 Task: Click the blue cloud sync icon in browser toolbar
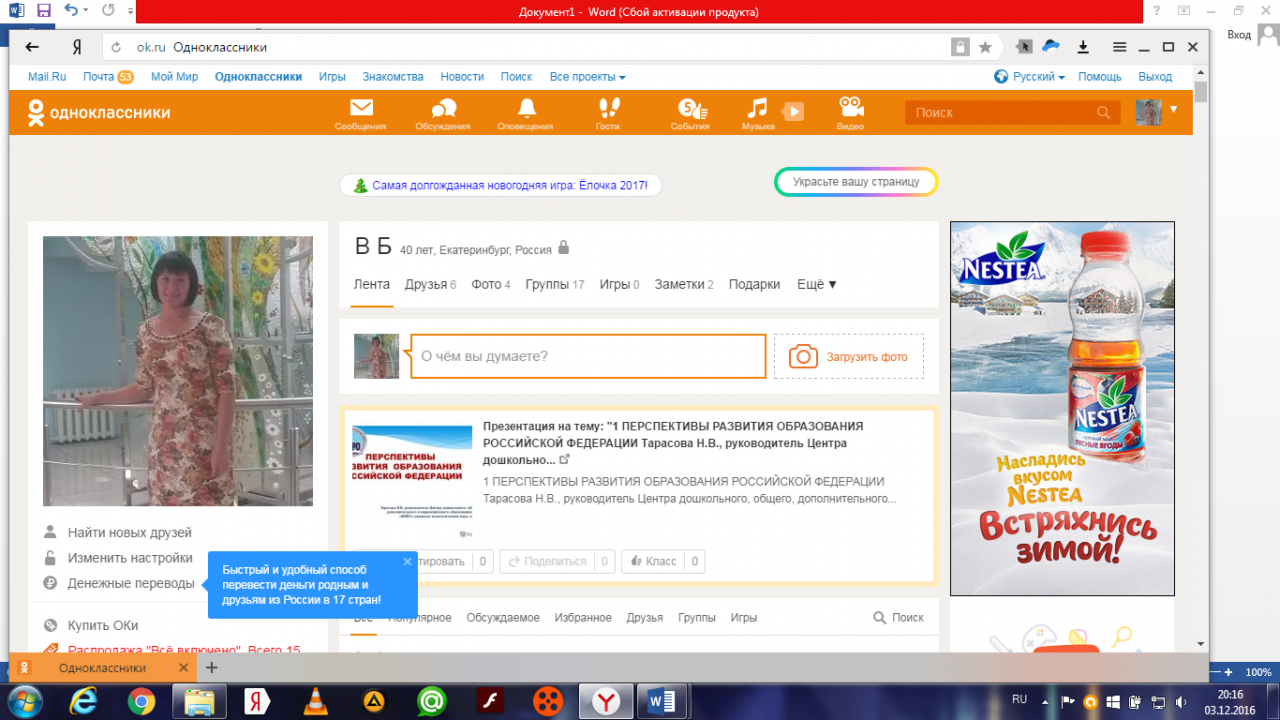coord(1051,46)
